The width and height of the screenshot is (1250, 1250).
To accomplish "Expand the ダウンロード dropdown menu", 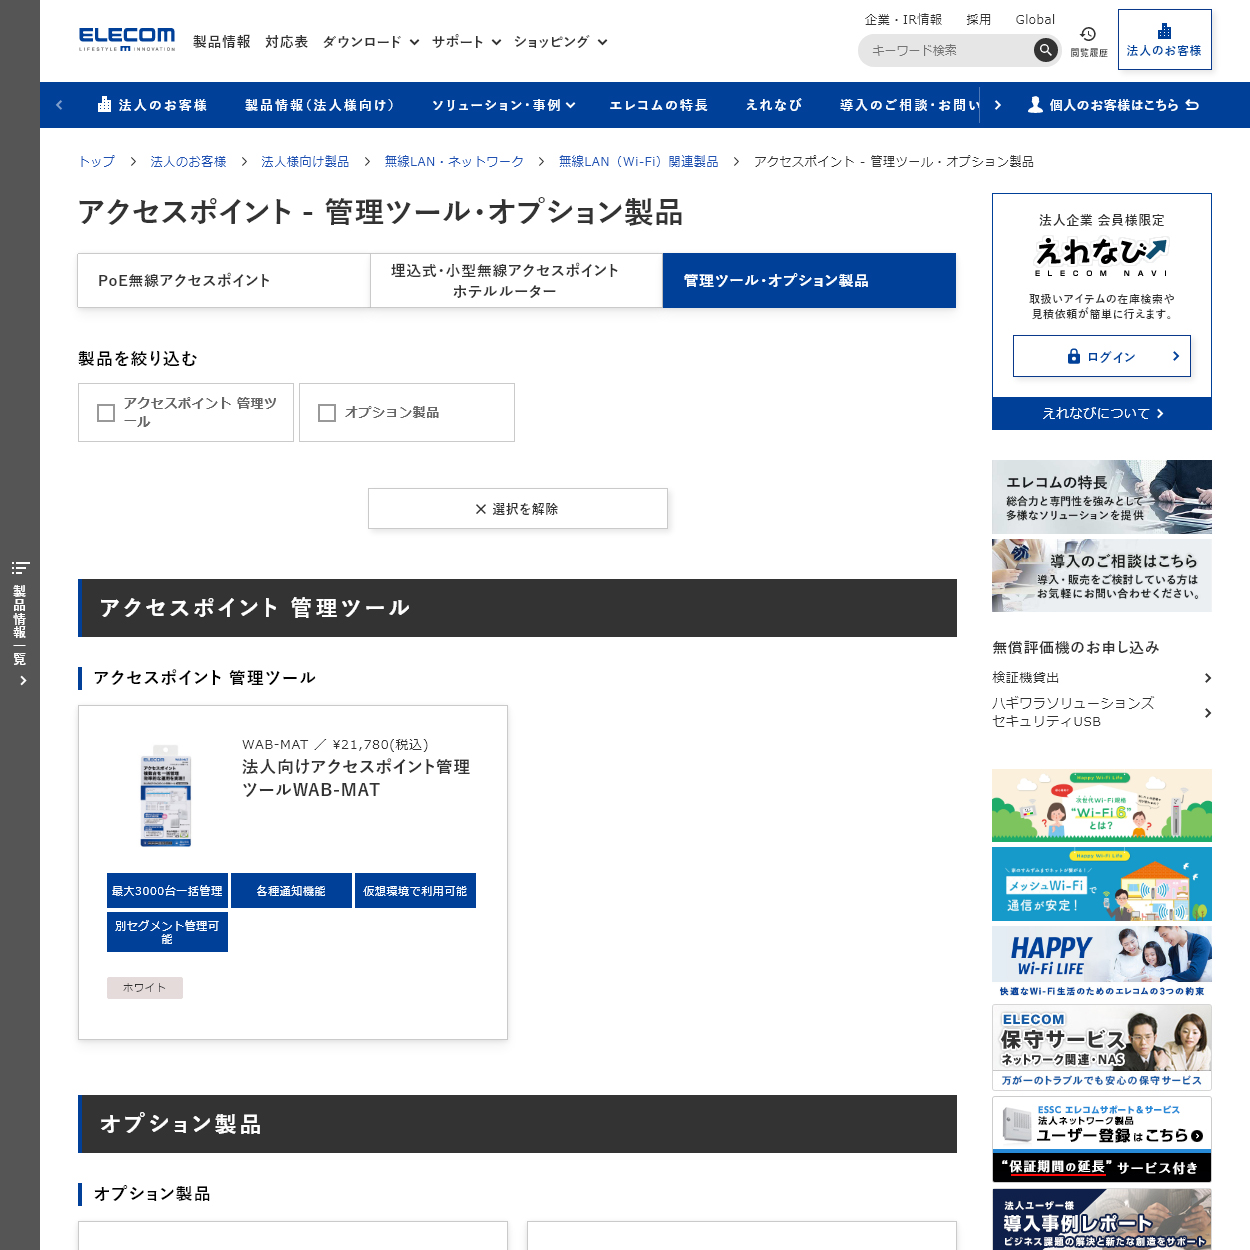I will [x=371, y=42].
